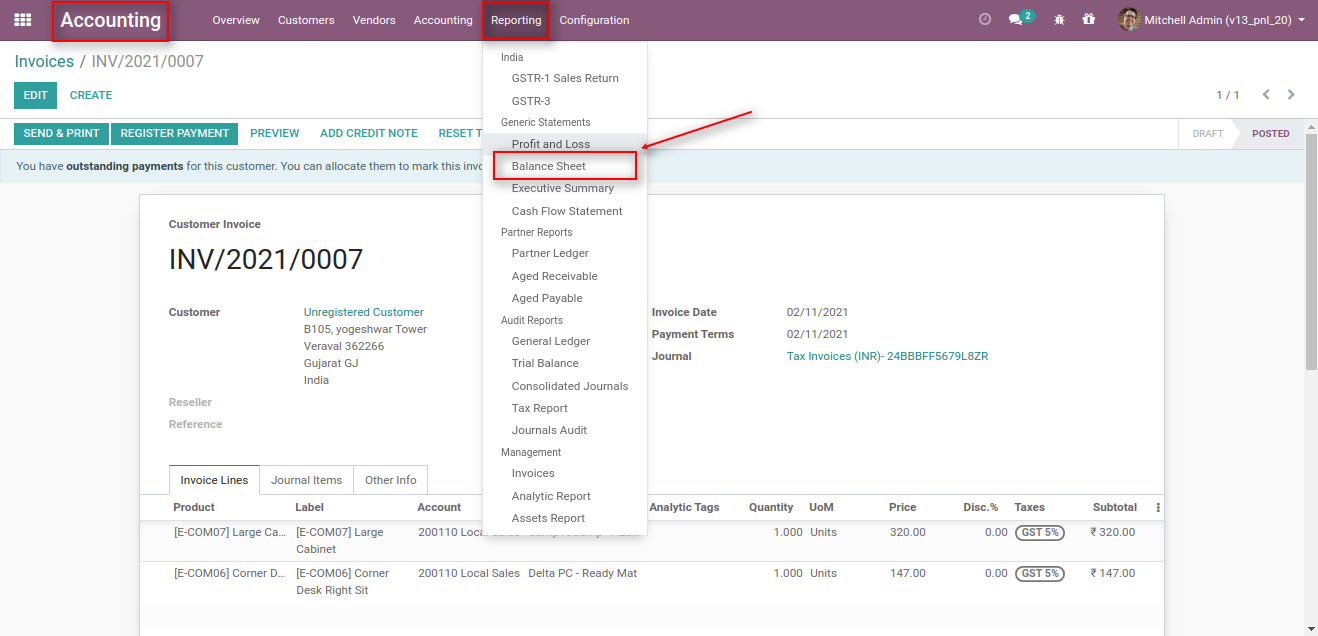
Task: Open the Unregistered Customer link
Action: (x=361, y=311)
